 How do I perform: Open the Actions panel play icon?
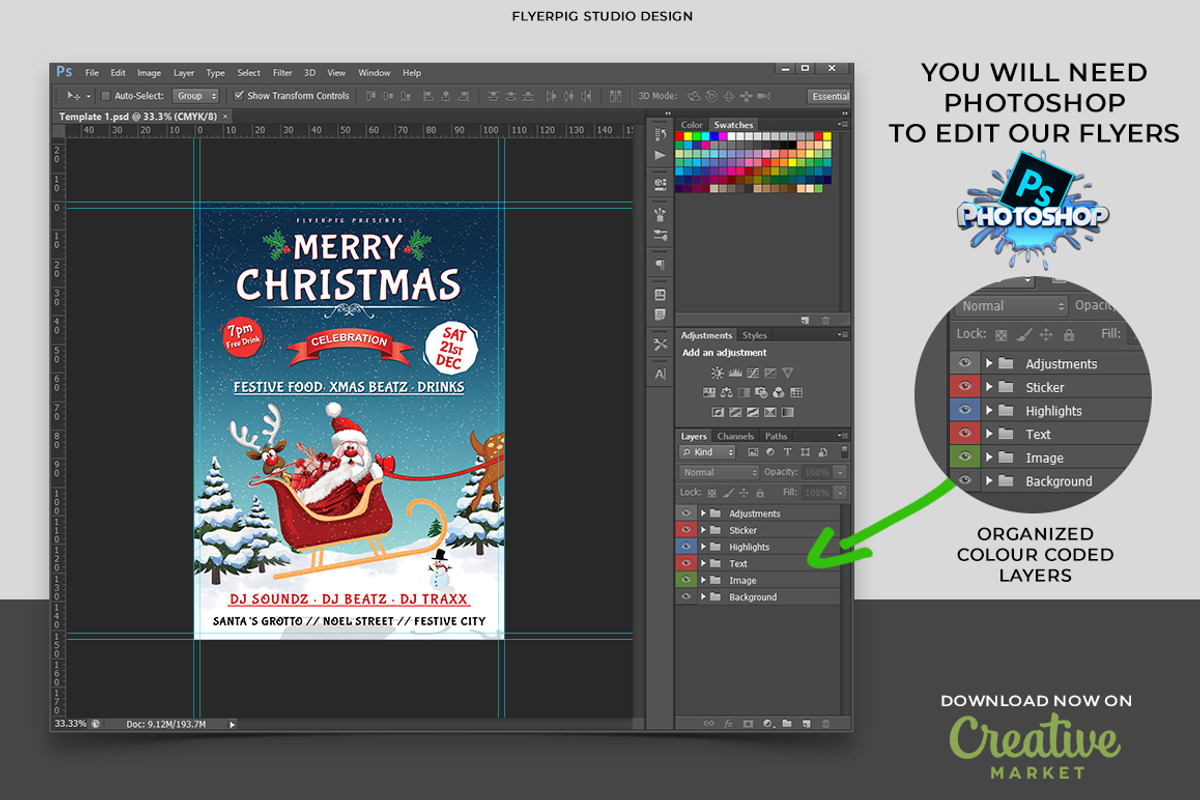coord(660,156)
